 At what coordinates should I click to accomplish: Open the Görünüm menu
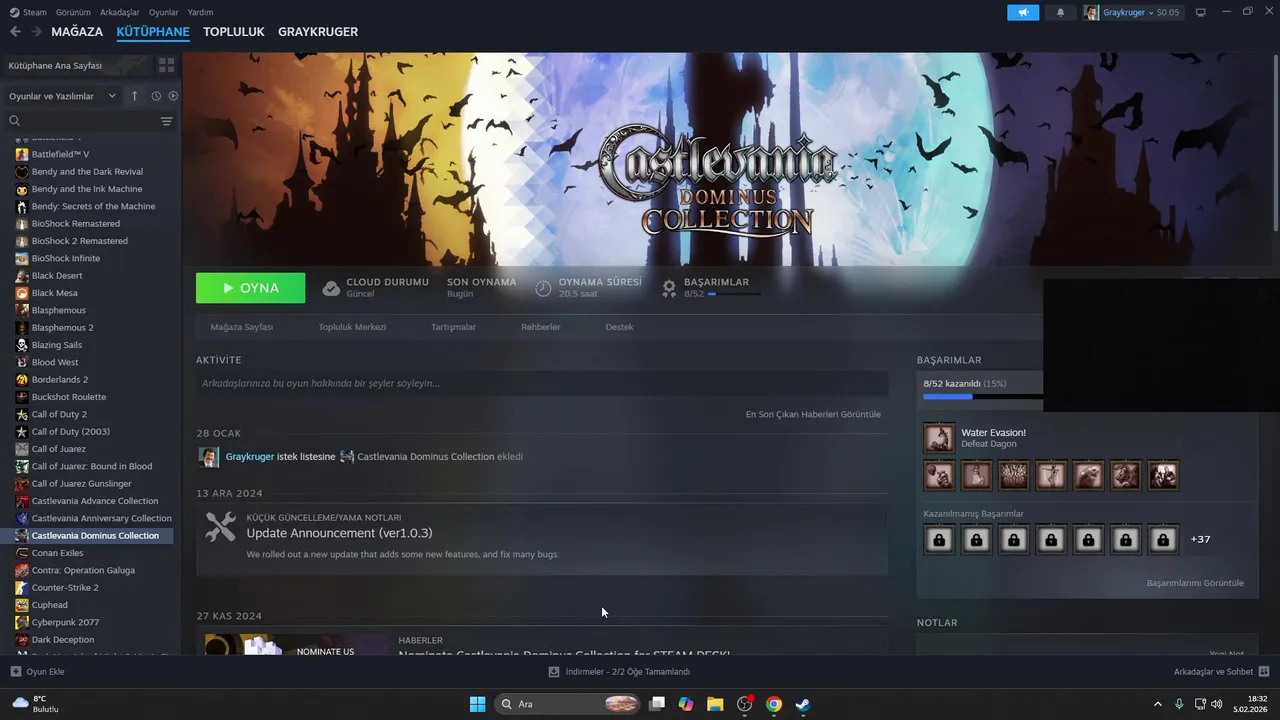click(73, 12)
